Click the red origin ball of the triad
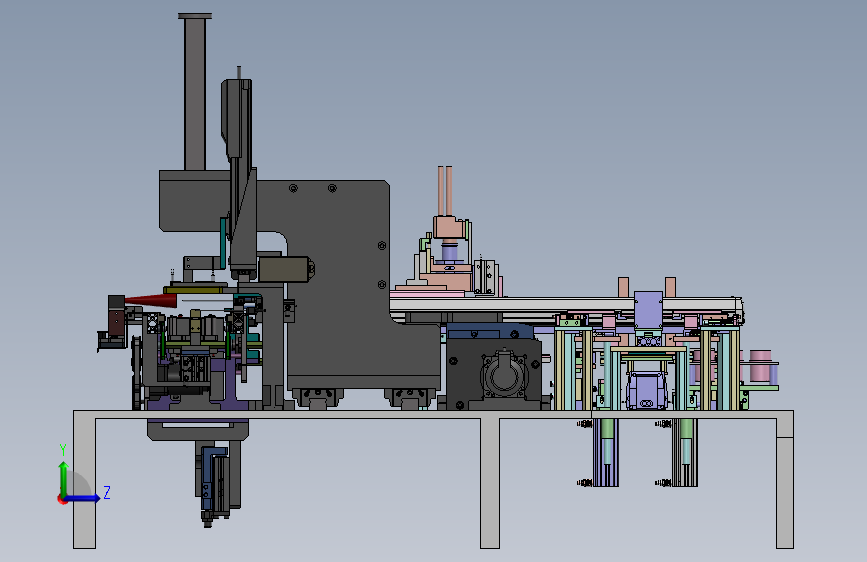 tap(62, 499)
